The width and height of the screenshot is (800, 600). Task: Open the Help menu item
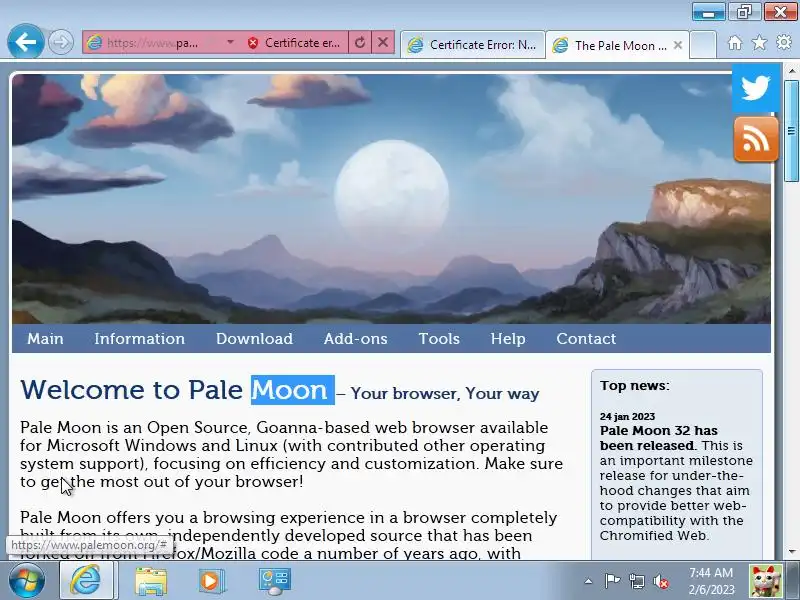pyautogui.click(x=508, y=339)
